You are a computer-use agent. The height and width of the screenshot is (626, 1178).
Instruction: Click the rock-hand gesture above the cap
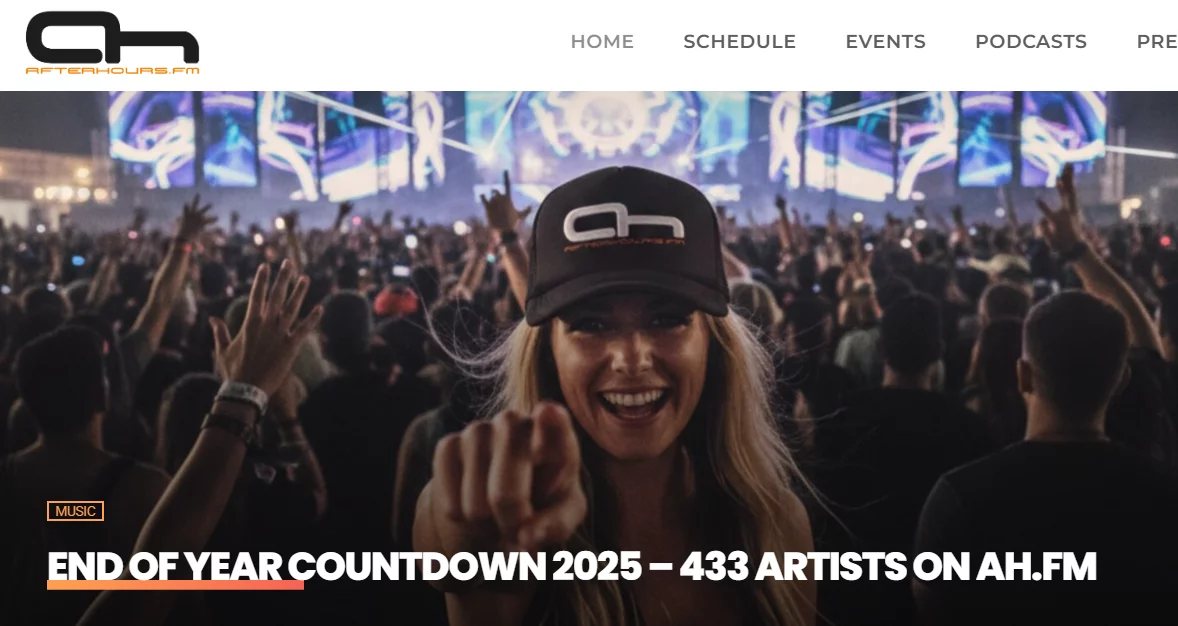[x=503, y=201]
